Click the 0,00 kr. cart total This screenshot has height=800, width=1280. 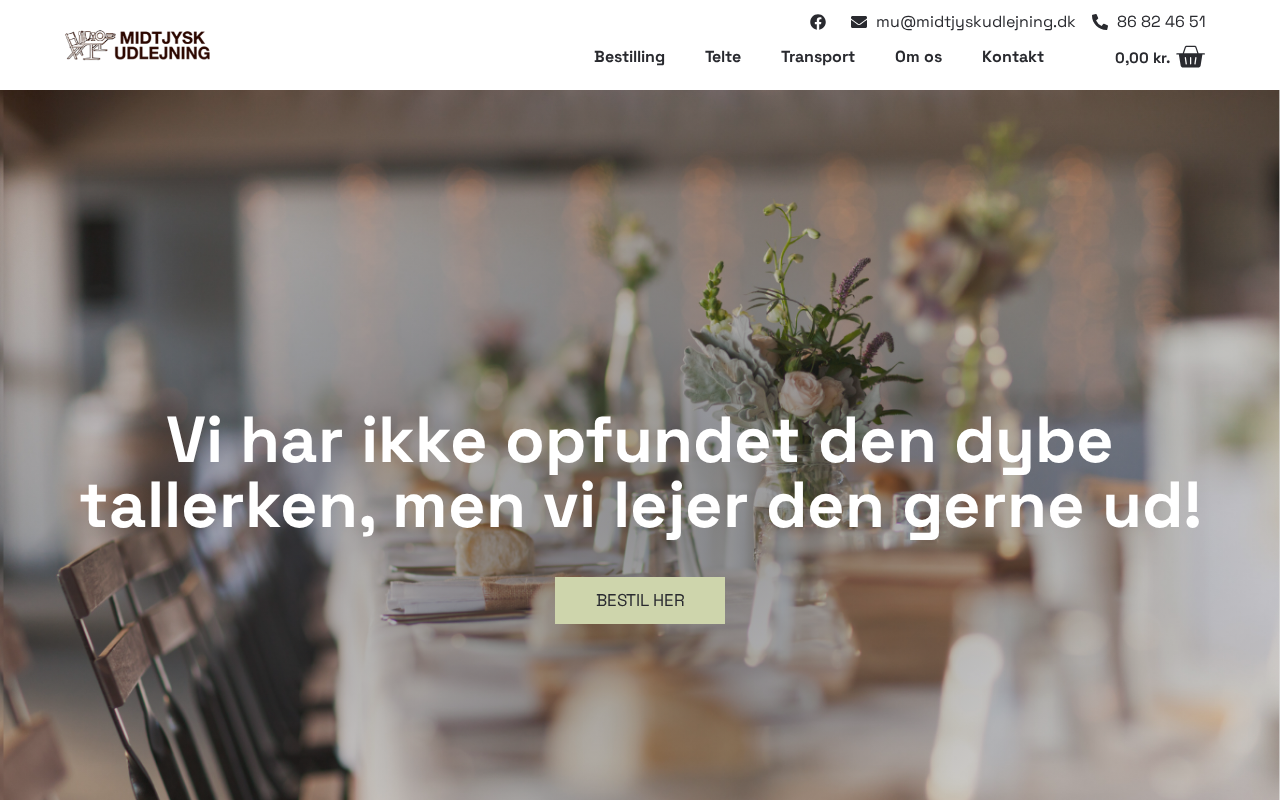pyautogui.click(x=1142, y=58)
